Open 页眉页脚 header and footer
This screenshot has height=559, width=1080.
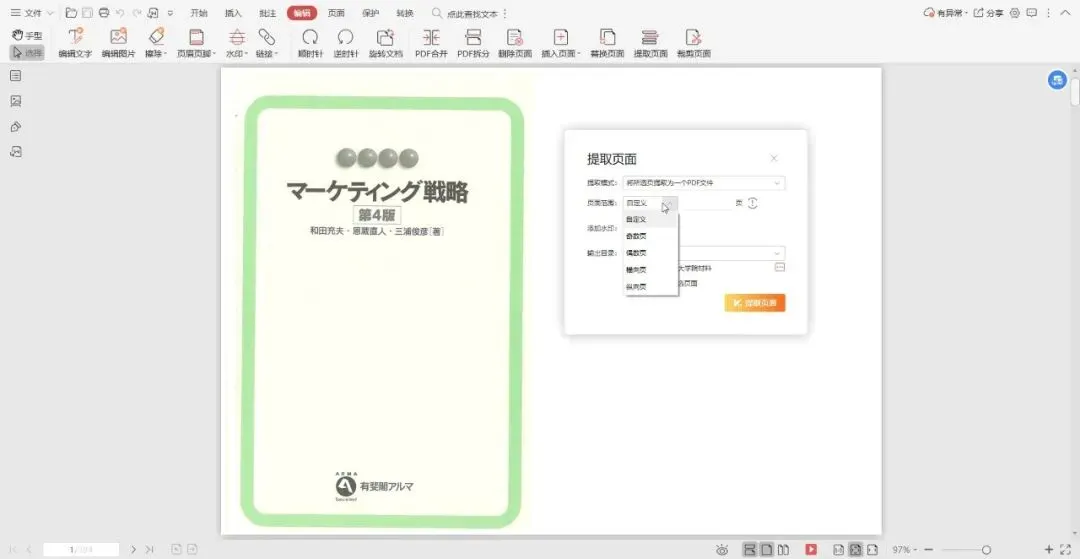[197, 43]
